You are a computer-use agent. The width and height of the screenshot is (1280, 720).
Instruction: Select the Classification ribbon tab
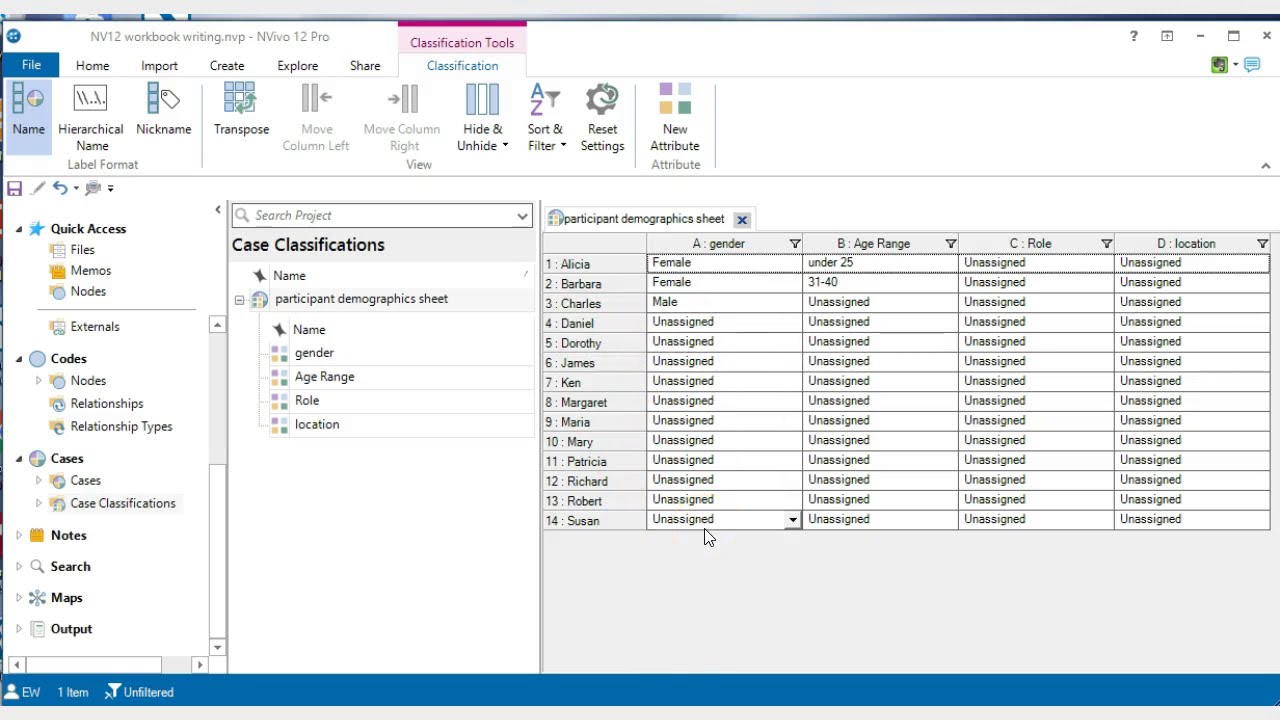[x=462, y=66]
